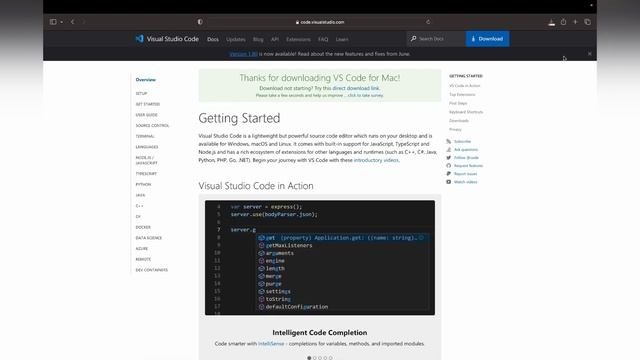Jump to Top Extensions in right outline
This screenshot has width=640, height=360.
click(x=462, y=94)
